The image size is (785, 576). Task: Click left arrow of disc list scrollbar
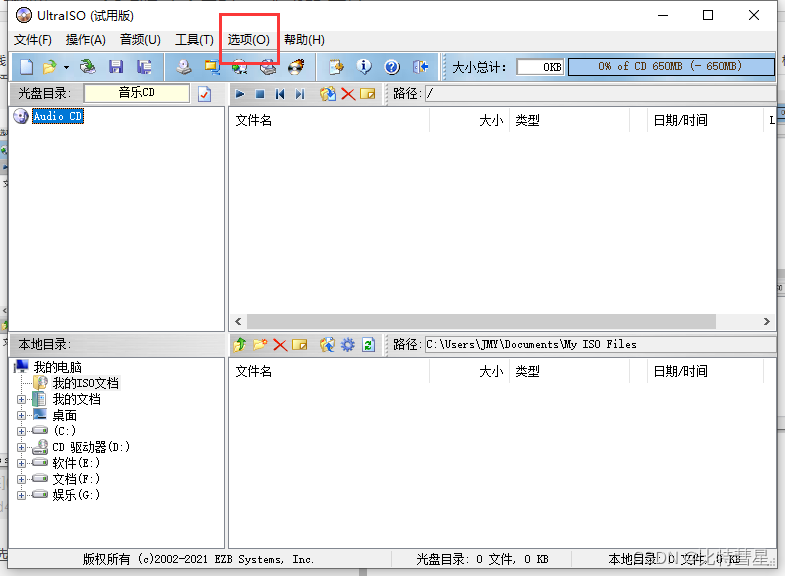pyautogui.click(x=238, y=322)
